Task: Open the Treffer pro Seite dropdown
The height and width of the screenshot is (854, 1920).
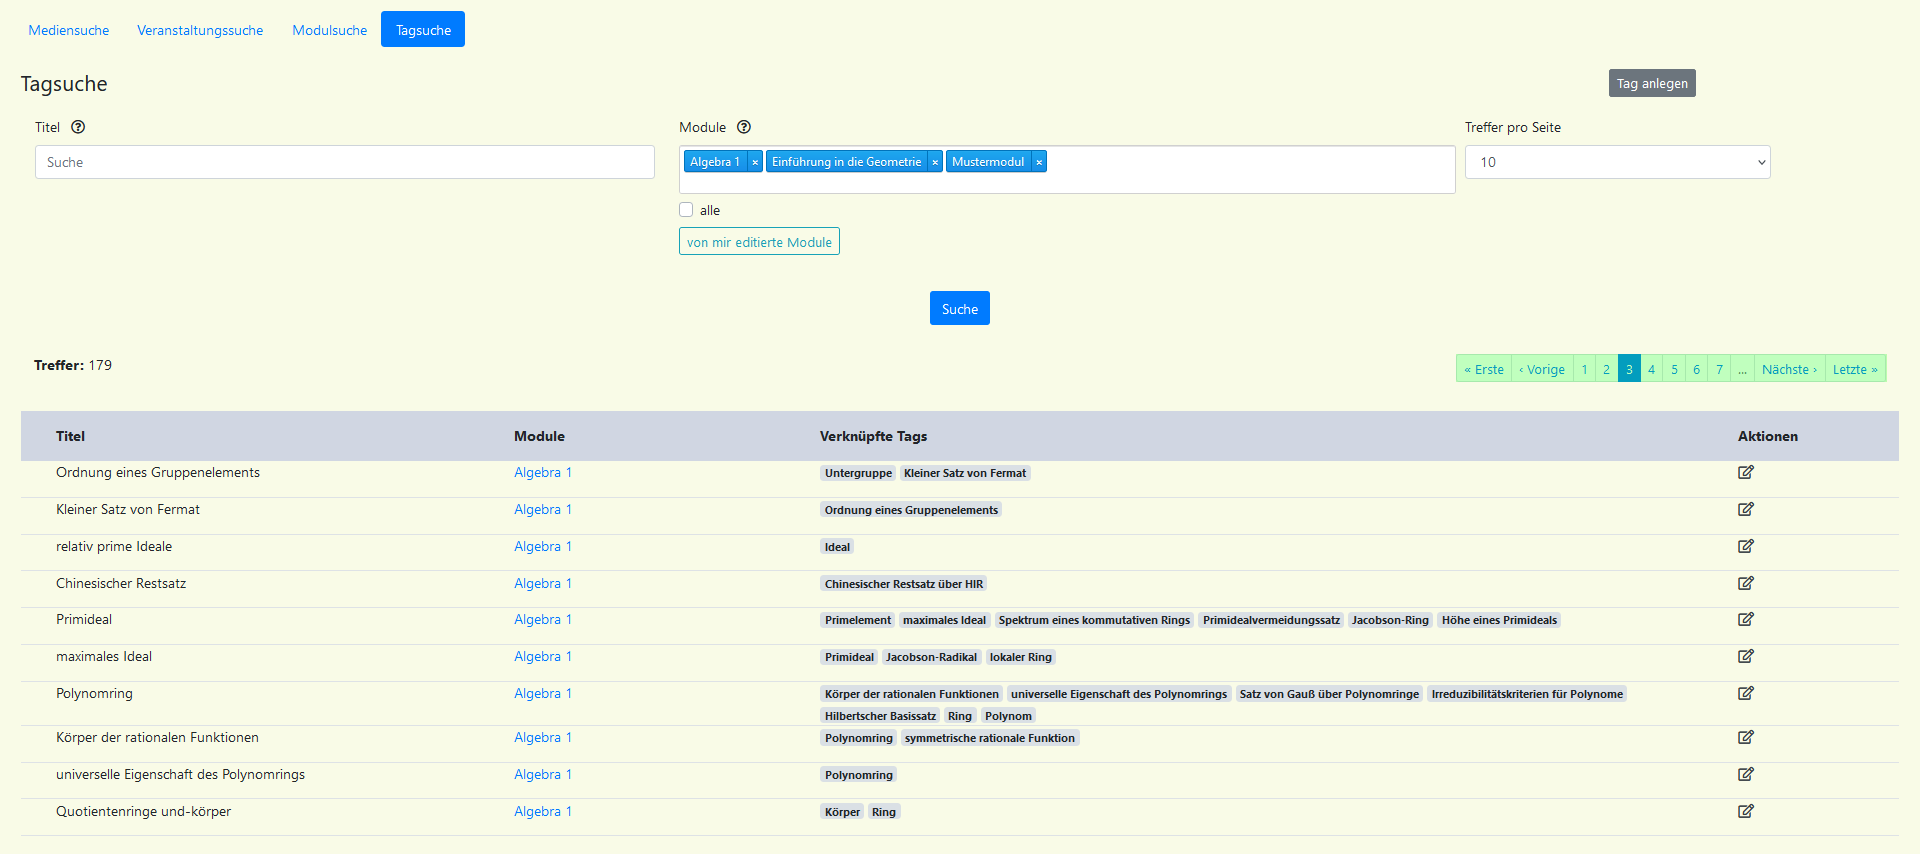Action: 1617,162
